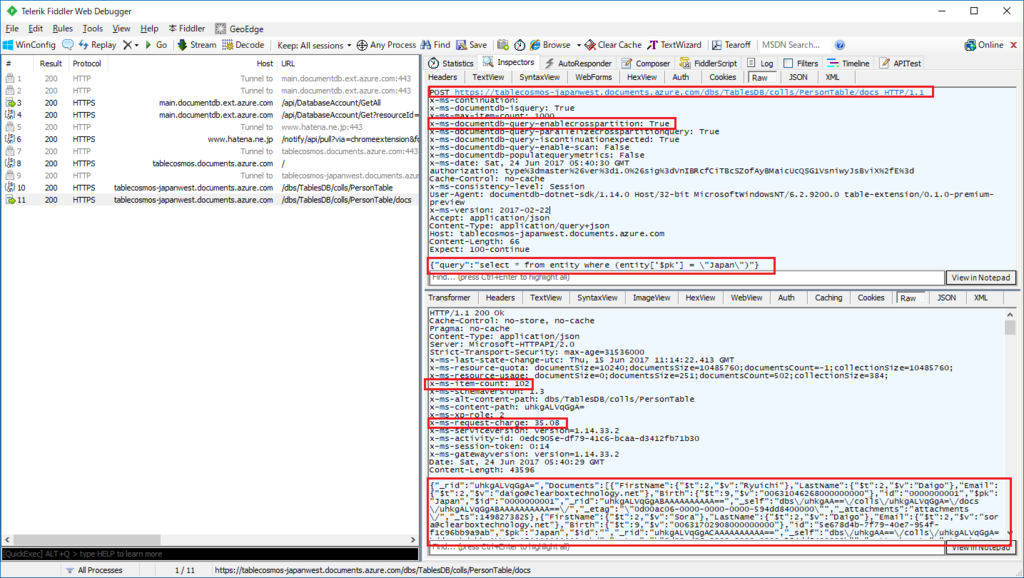Open the Rules menu
This screenshot has height=578, width=1024.
pyautogui.click(x=63, y=29)
